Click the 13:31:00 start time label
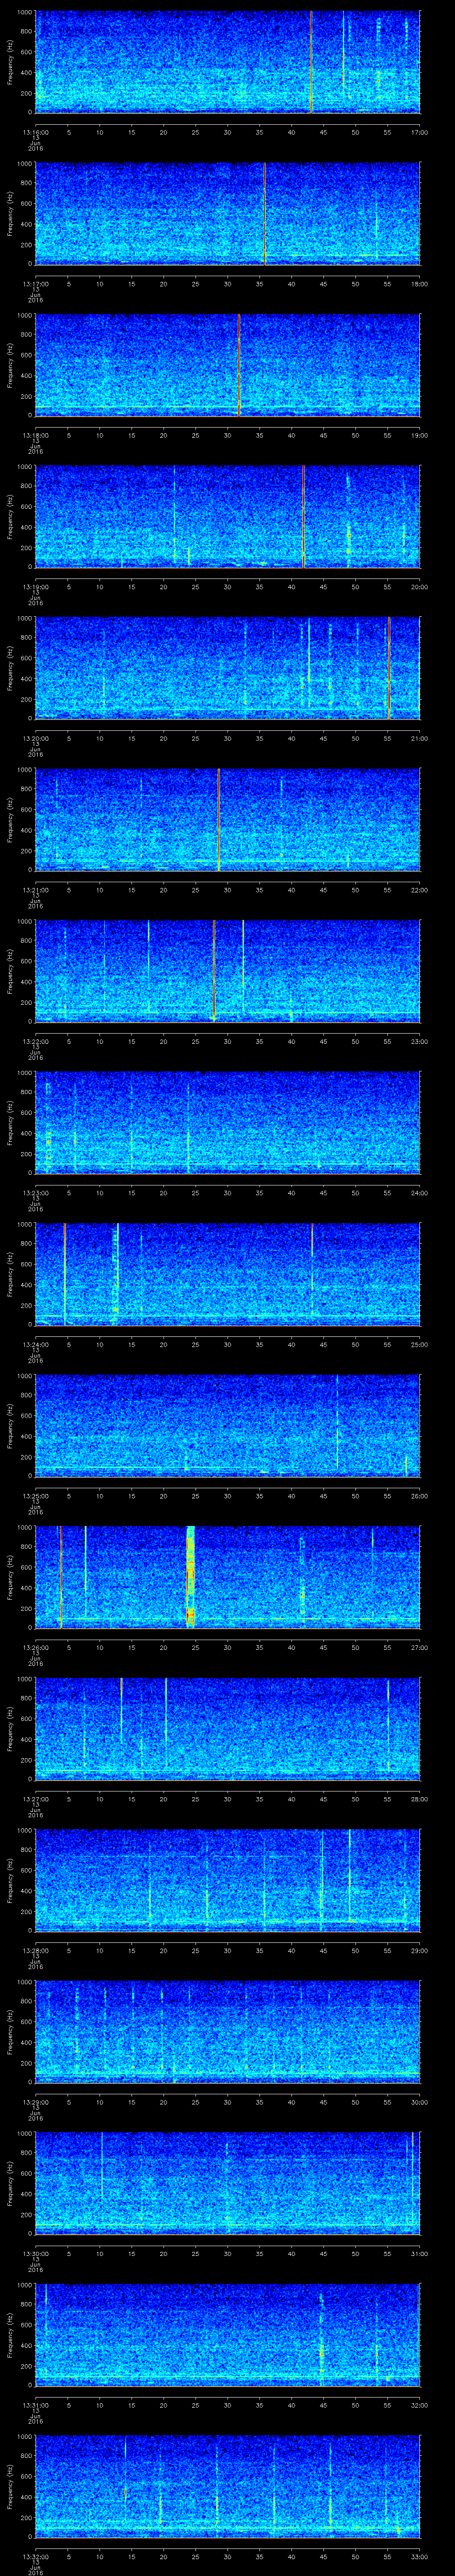 coord(35,2405)
